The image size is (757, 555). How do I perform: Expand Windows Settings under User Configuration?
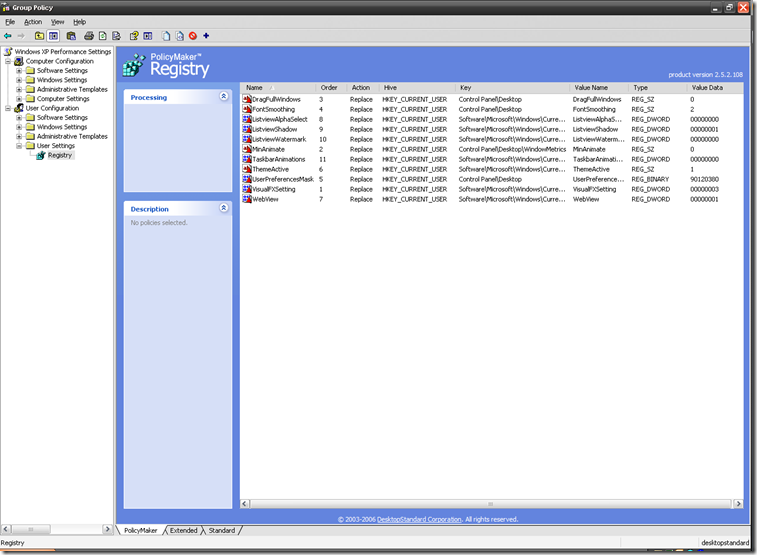[19, 127]
